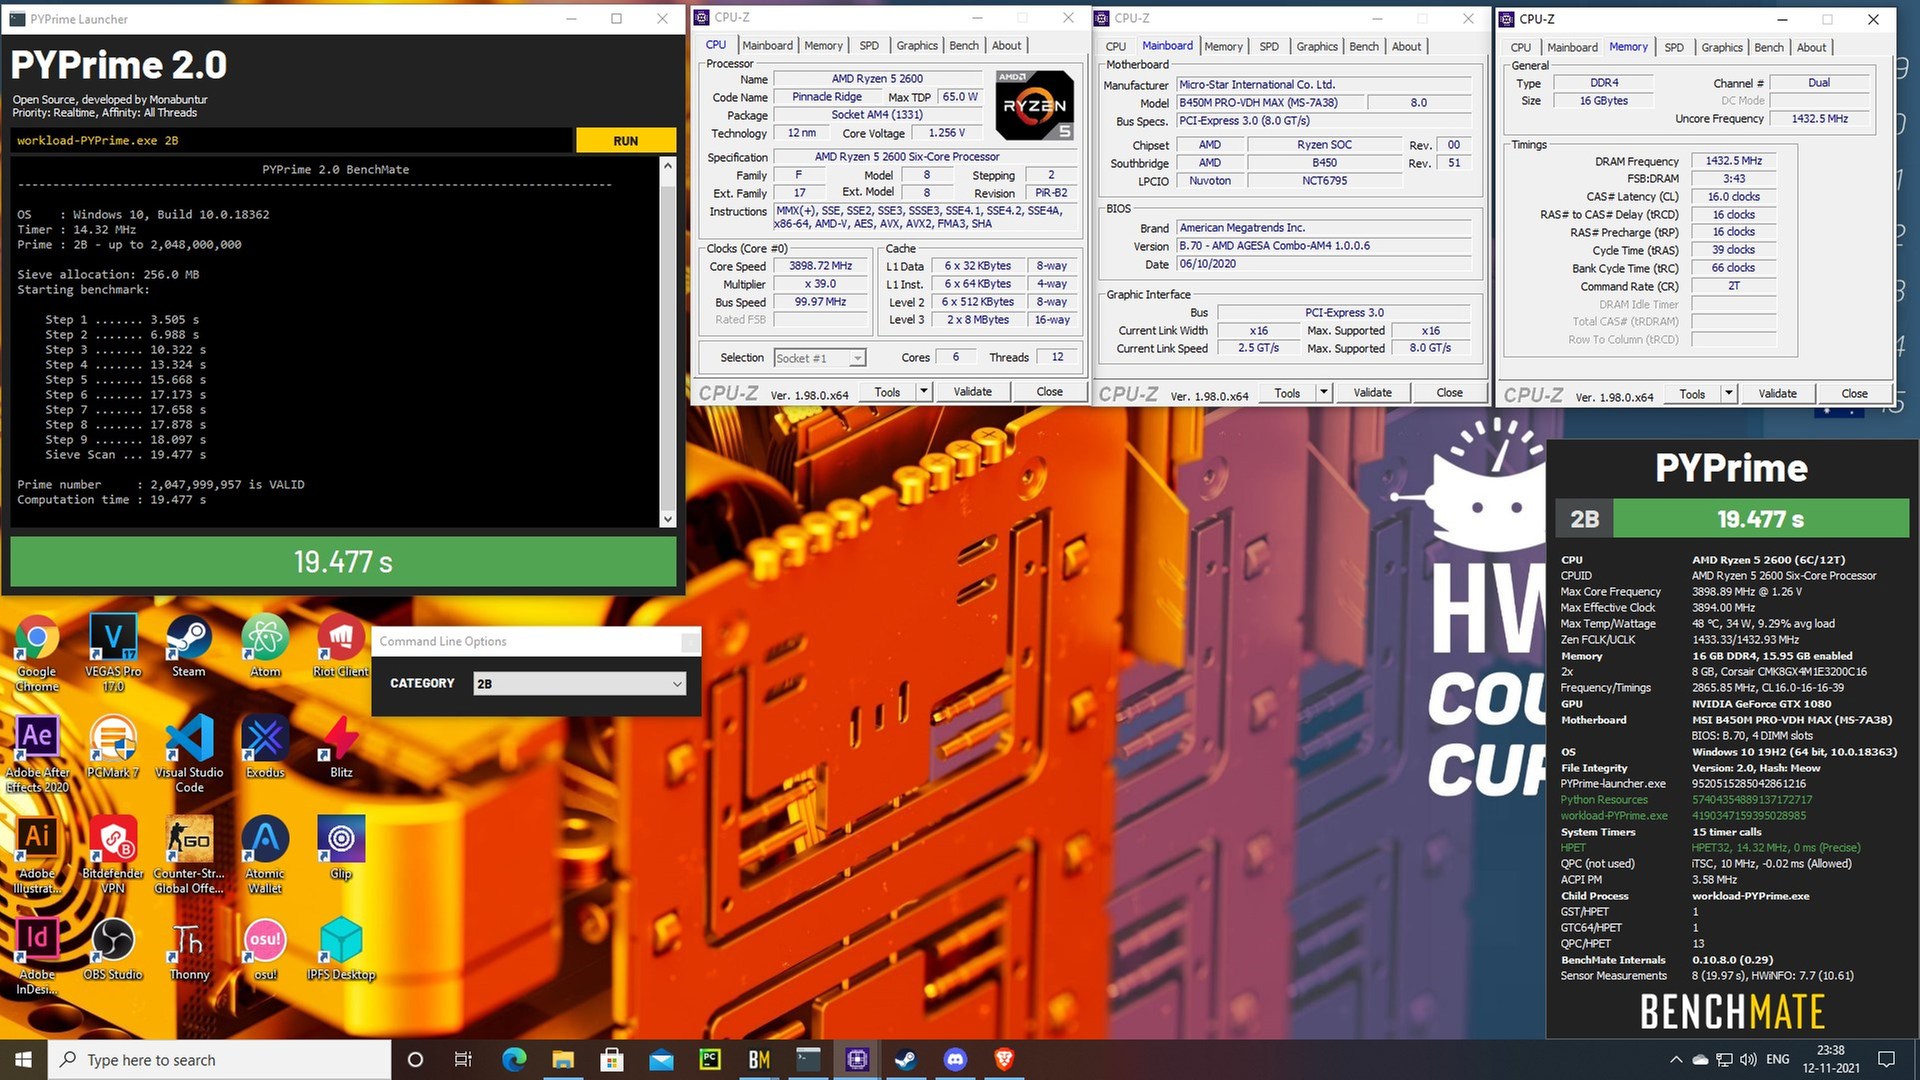1920x1080 pixels.
Task: Click PYPrime console scrollbar down arrow
Action: tap(668, 519)
